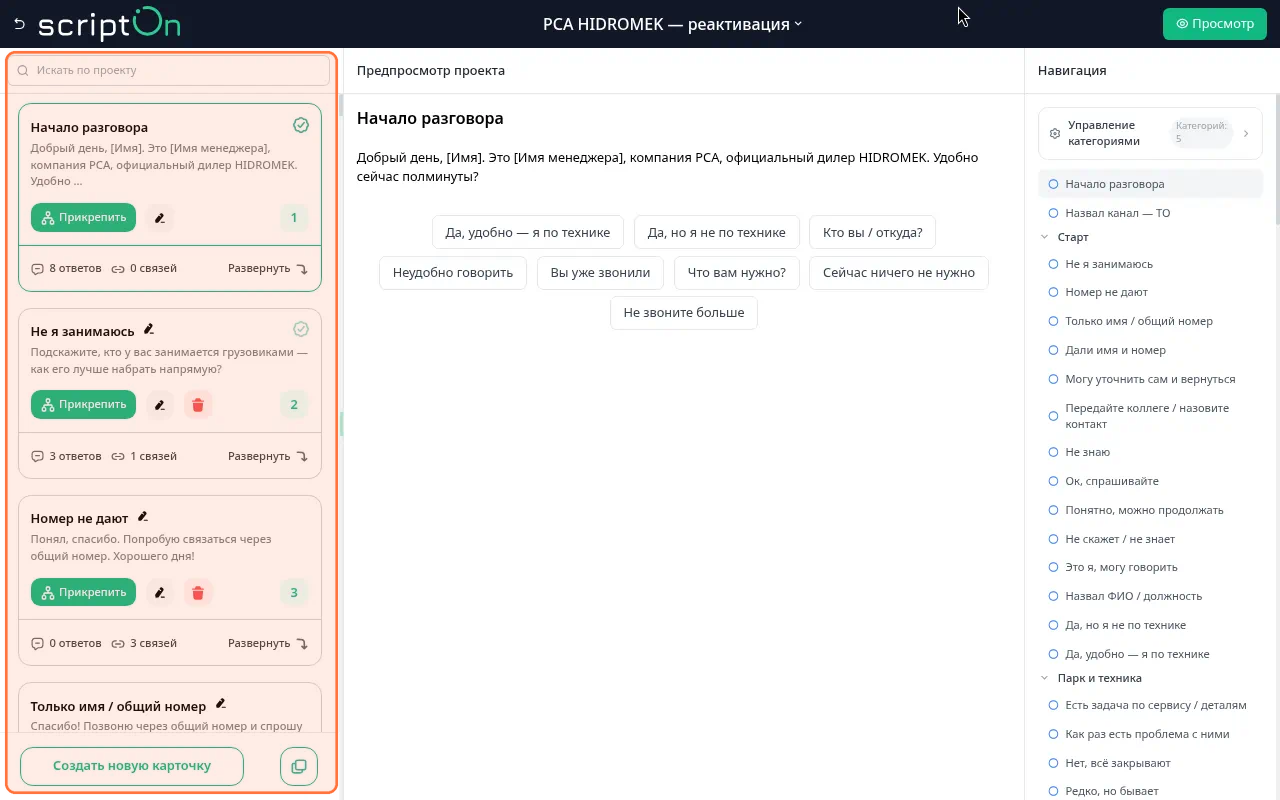
Task: Delete the "Номер не дают" card via trash icon
Action: (x=198, y=592)
